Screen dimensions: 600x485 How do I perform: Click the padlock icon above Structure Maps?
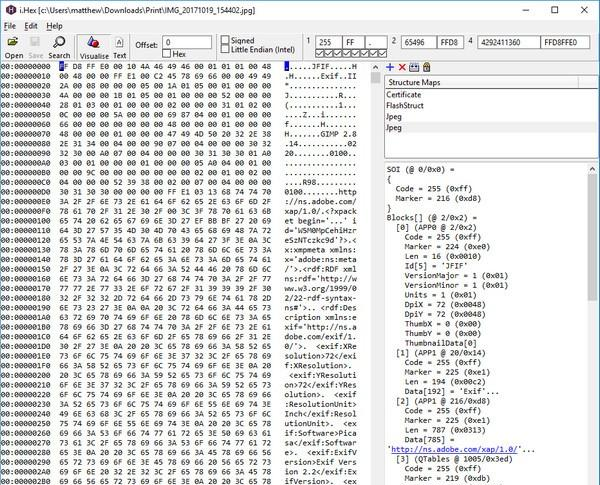pyautogui.click(x=426, y=67)
